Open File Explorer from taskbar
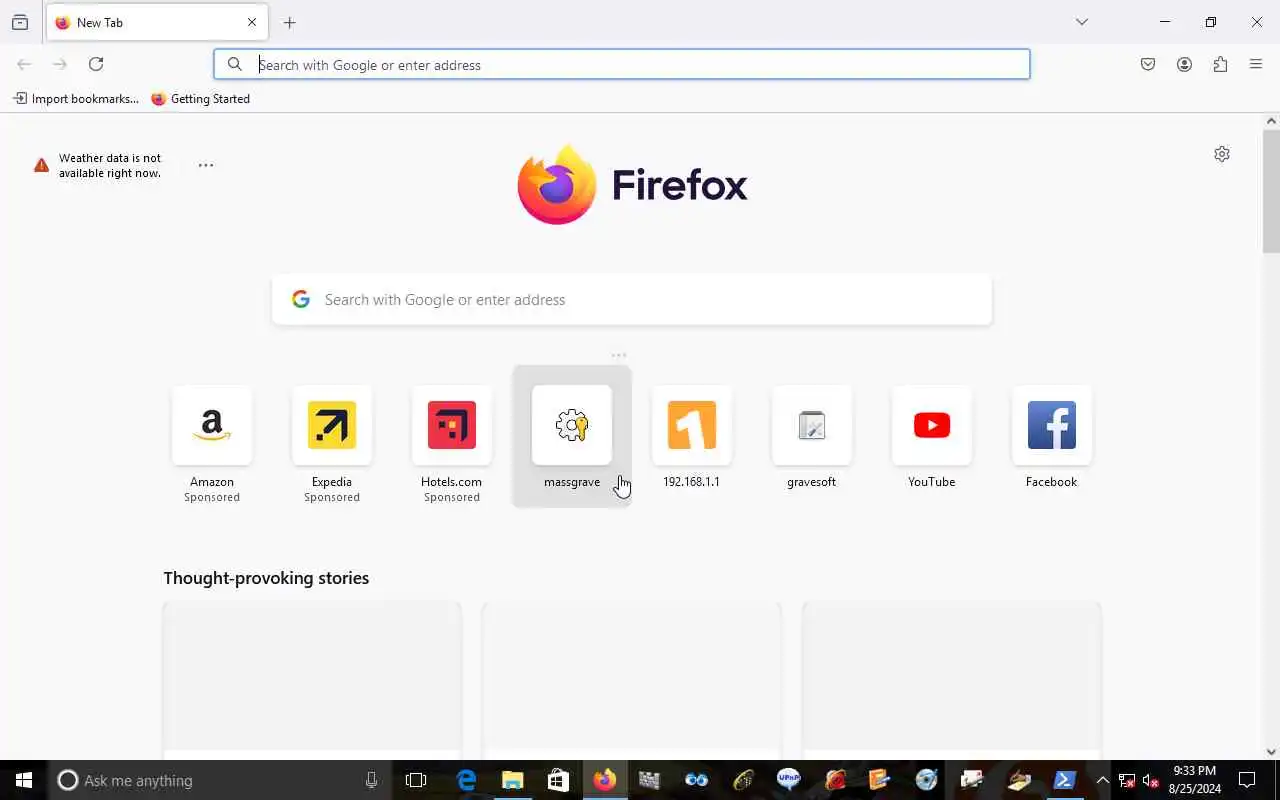The width and height of the screenshot is (1280, 800). point(512,780)
